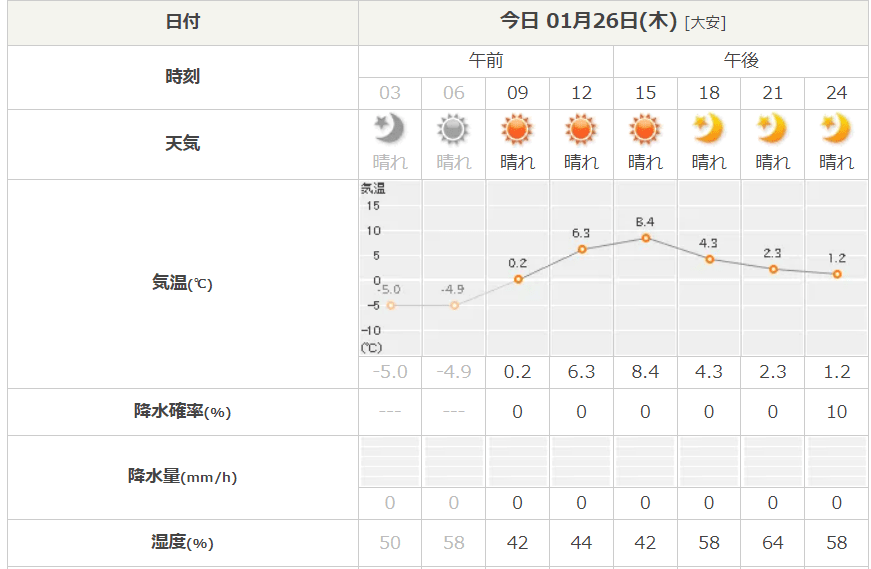Click the grayed sun icon for 06 o'clock
Viewport: 871px width, 569px height.
(453, 130)
